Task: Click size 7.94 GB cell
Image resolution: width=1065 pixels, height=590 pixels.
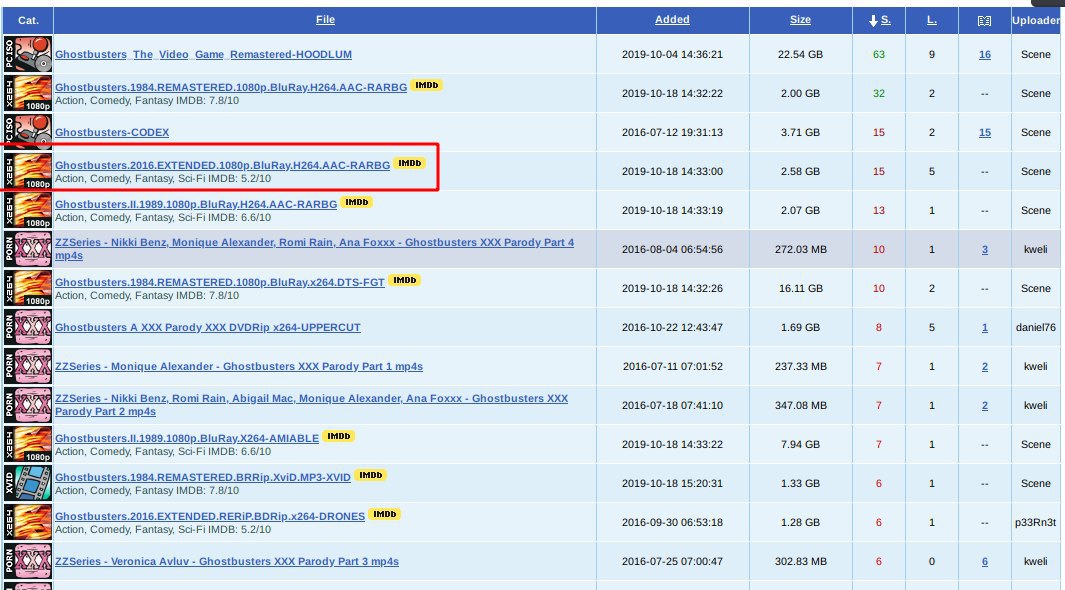Action: pyautogui.click(x=801, y=444)
